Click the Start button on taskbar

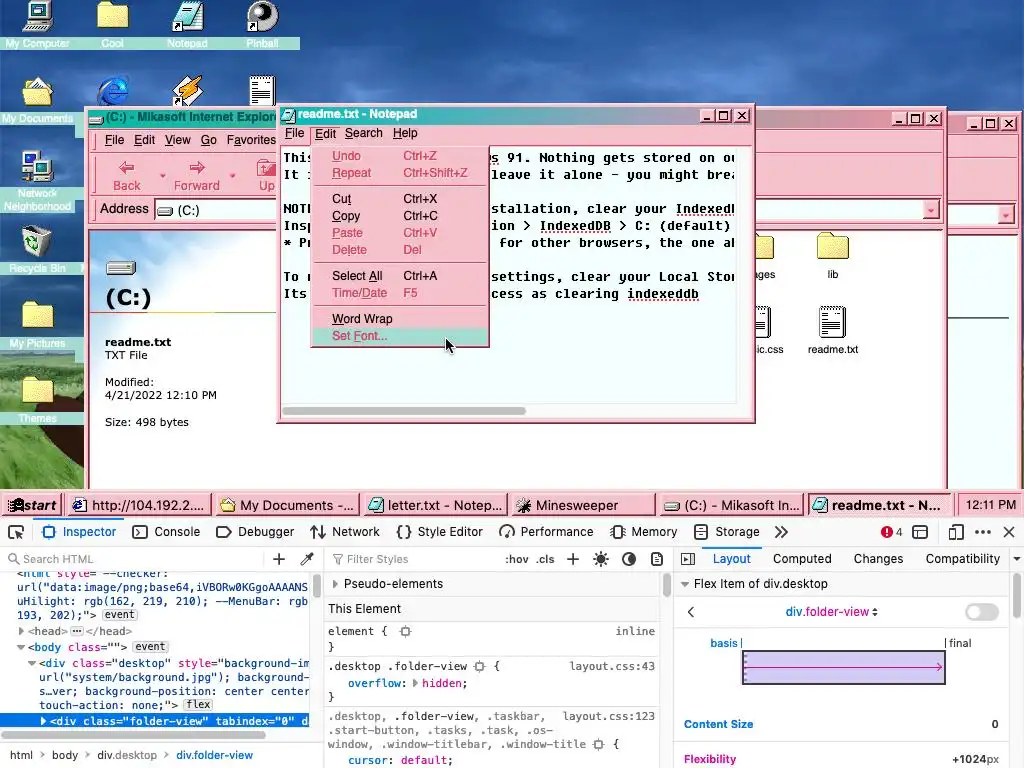[x=33, y=505]
